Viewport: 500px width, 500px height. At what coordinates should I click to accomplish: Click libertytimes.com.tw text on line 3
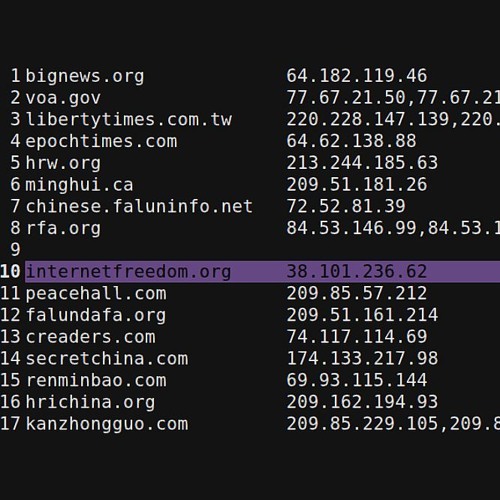[129, 119]
